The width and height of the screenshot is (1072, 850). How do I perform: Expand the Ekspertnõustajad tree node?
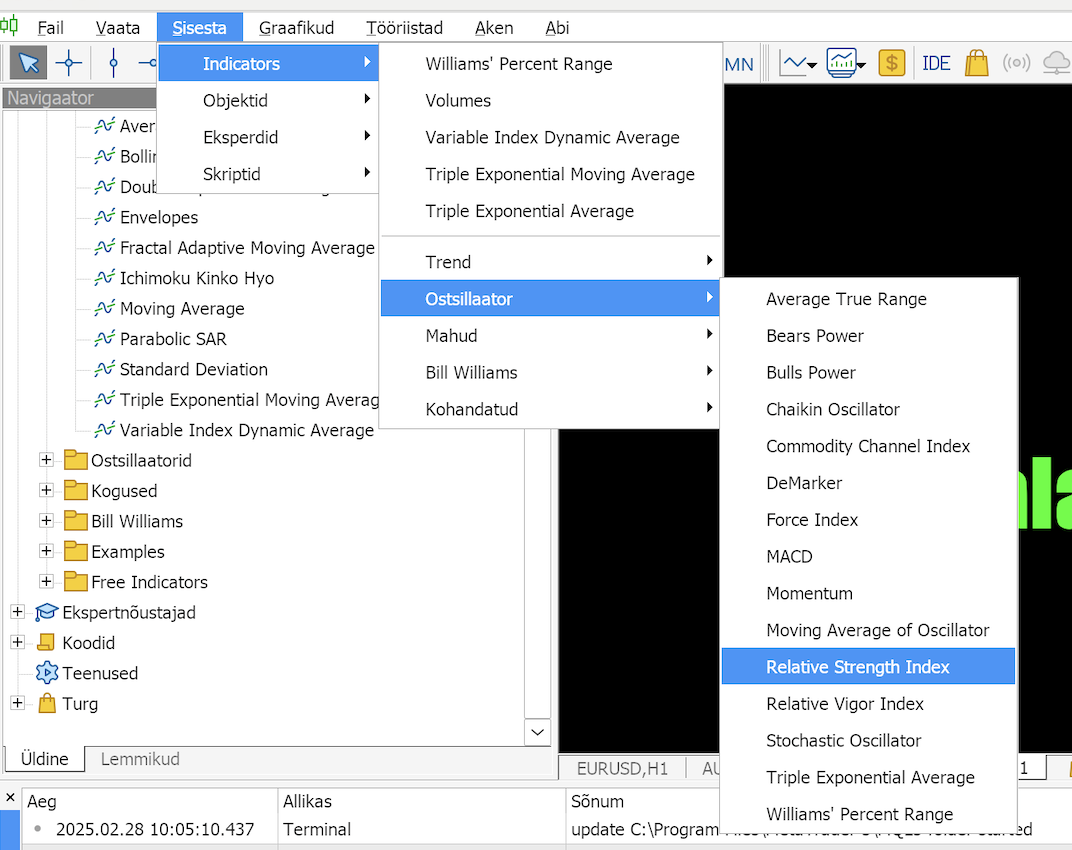(x=18, y=611)
